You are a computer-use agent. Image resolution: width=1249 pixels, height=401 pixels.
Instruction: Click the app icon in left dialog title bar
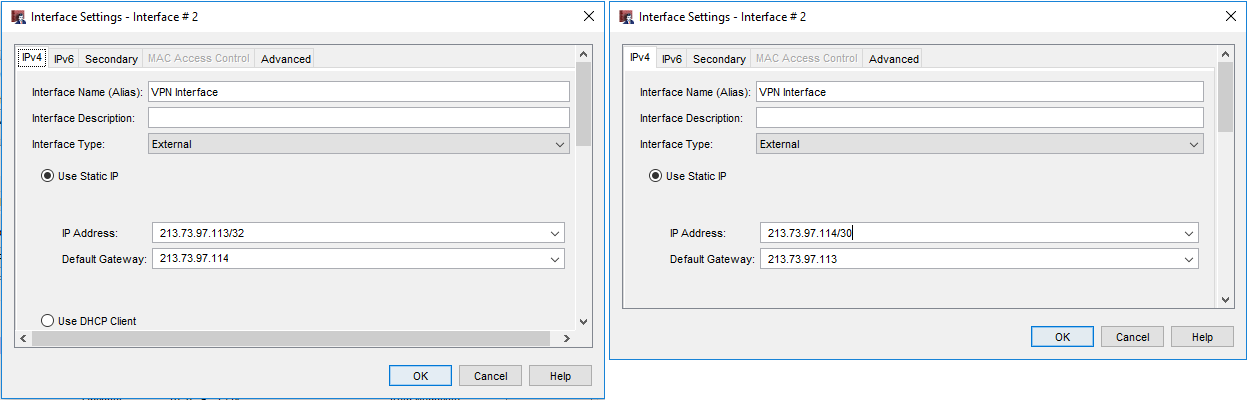point(18,17)
